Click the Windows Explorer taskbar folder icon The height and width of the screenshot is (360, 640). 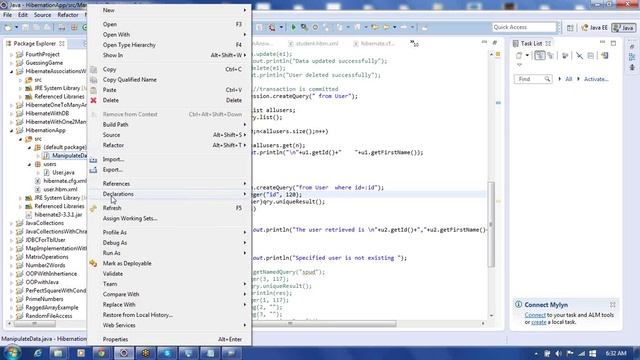pyautogui.click(x=58, y=353)
